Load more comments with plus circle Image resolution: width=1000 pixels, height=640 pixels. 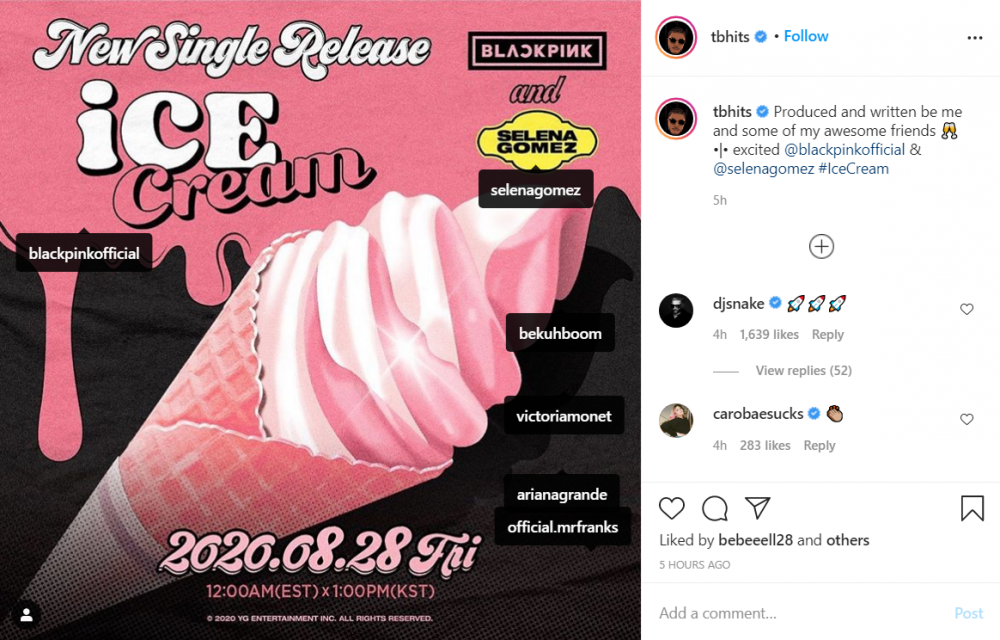click(821, 246)
